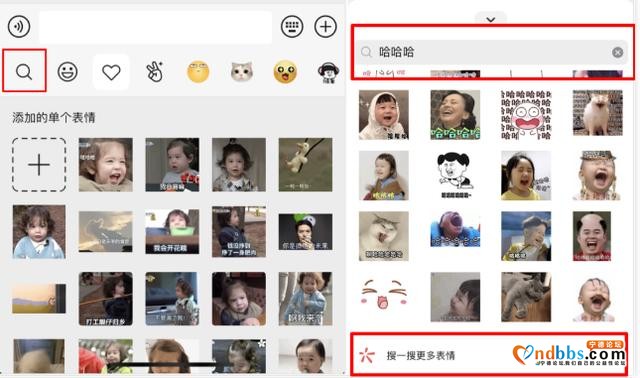Tap the red Souyisou spark icon

(x=366, y=355)
